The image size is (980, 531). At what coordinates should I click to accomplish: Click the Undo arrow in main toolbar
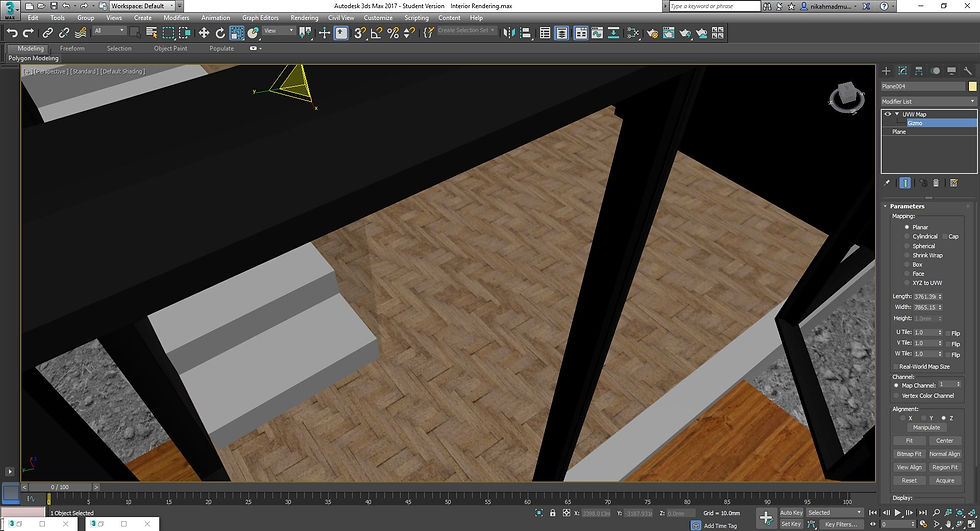12,33
